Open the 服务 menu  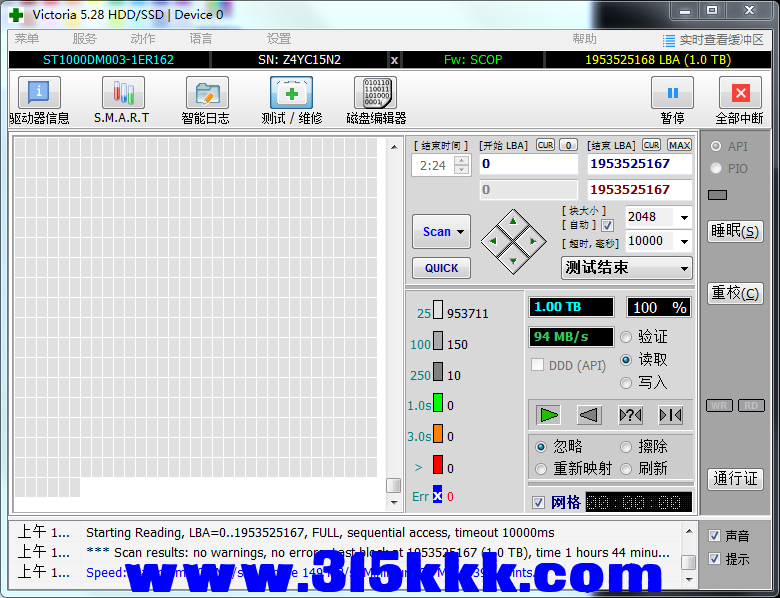click(85, 39)
